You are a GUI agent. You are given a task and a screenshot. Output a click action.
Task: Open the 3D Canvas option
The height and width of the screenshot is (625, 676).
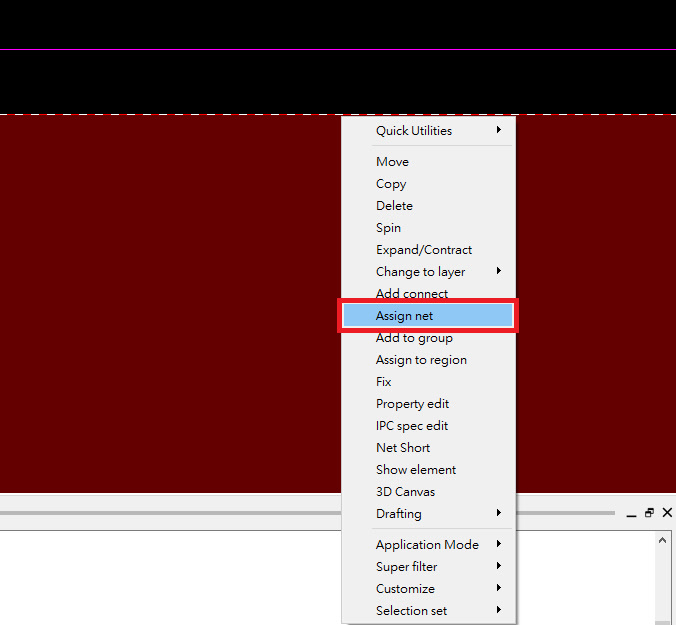428,491
